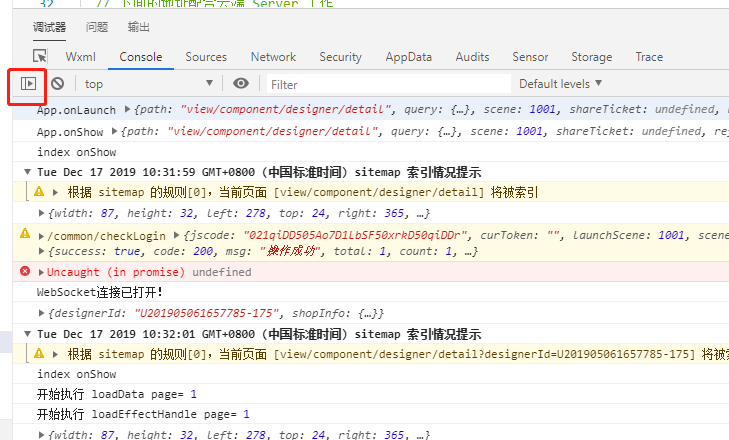Open the Sources tab
Viewport: 729px width, 440px height.
[x=206, y=57]
